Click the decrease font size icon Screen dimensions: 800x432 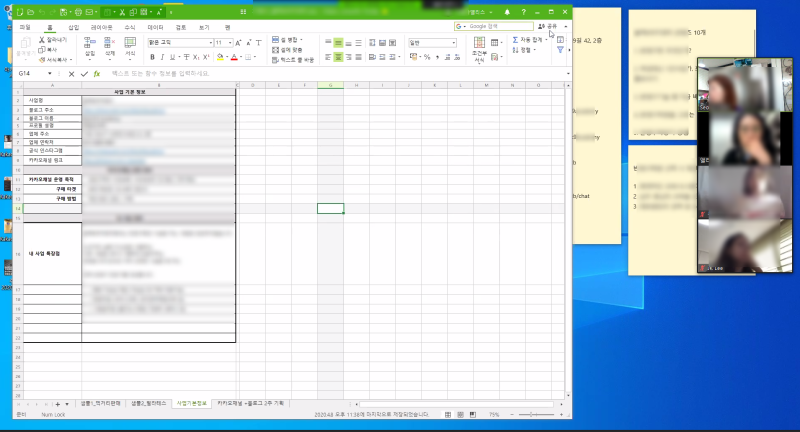tap(249, 43)
